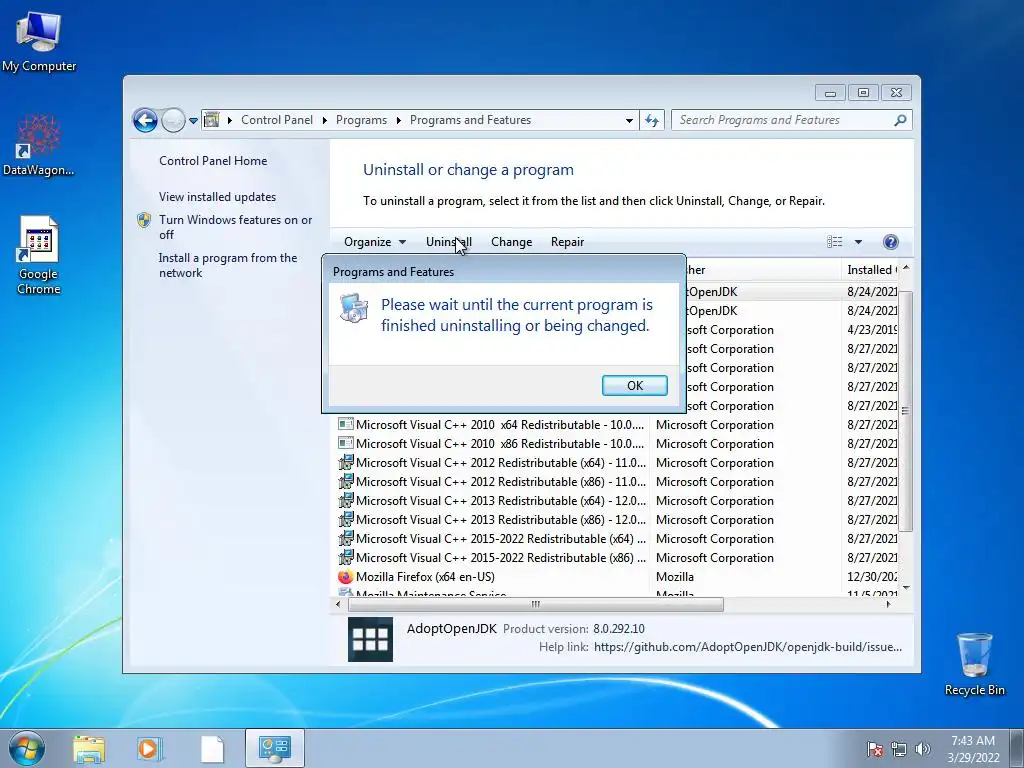Click the horizontal scroll right arrow

(x=888, y=604)
